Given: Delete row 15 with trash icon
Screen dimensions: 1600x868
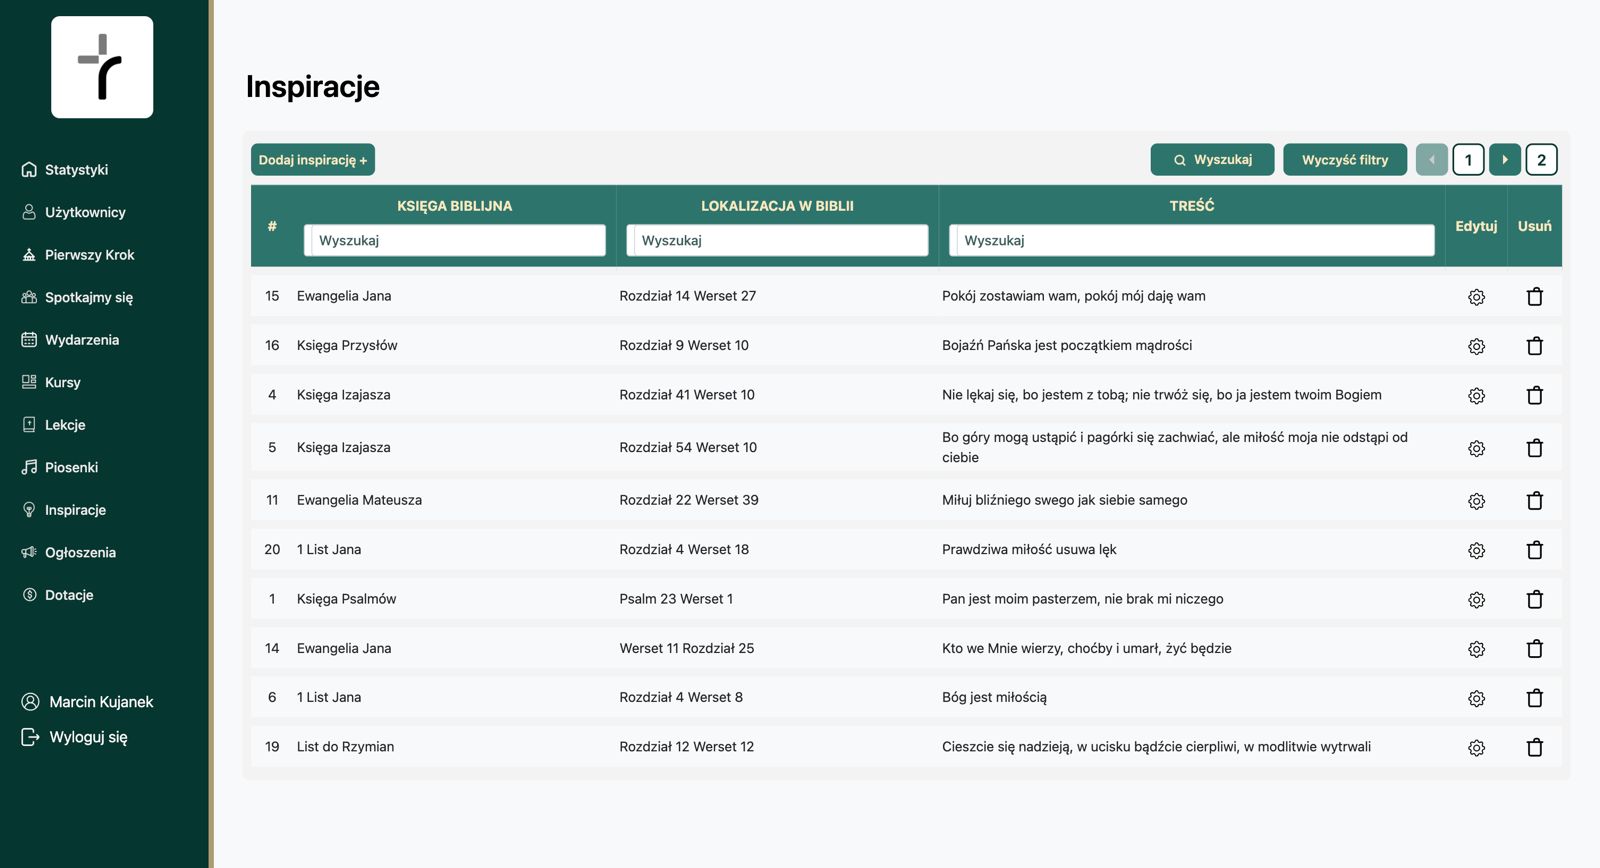Looking at the screenshot, I should coord(1535,297).
